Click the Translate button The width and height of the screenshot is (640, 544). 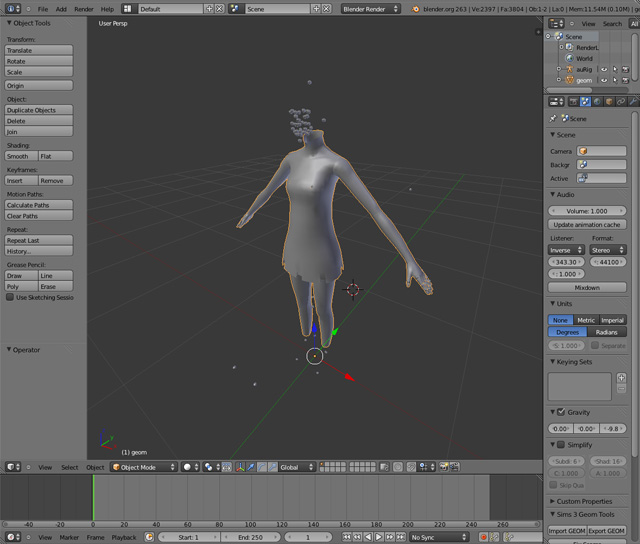pos(39,50)
